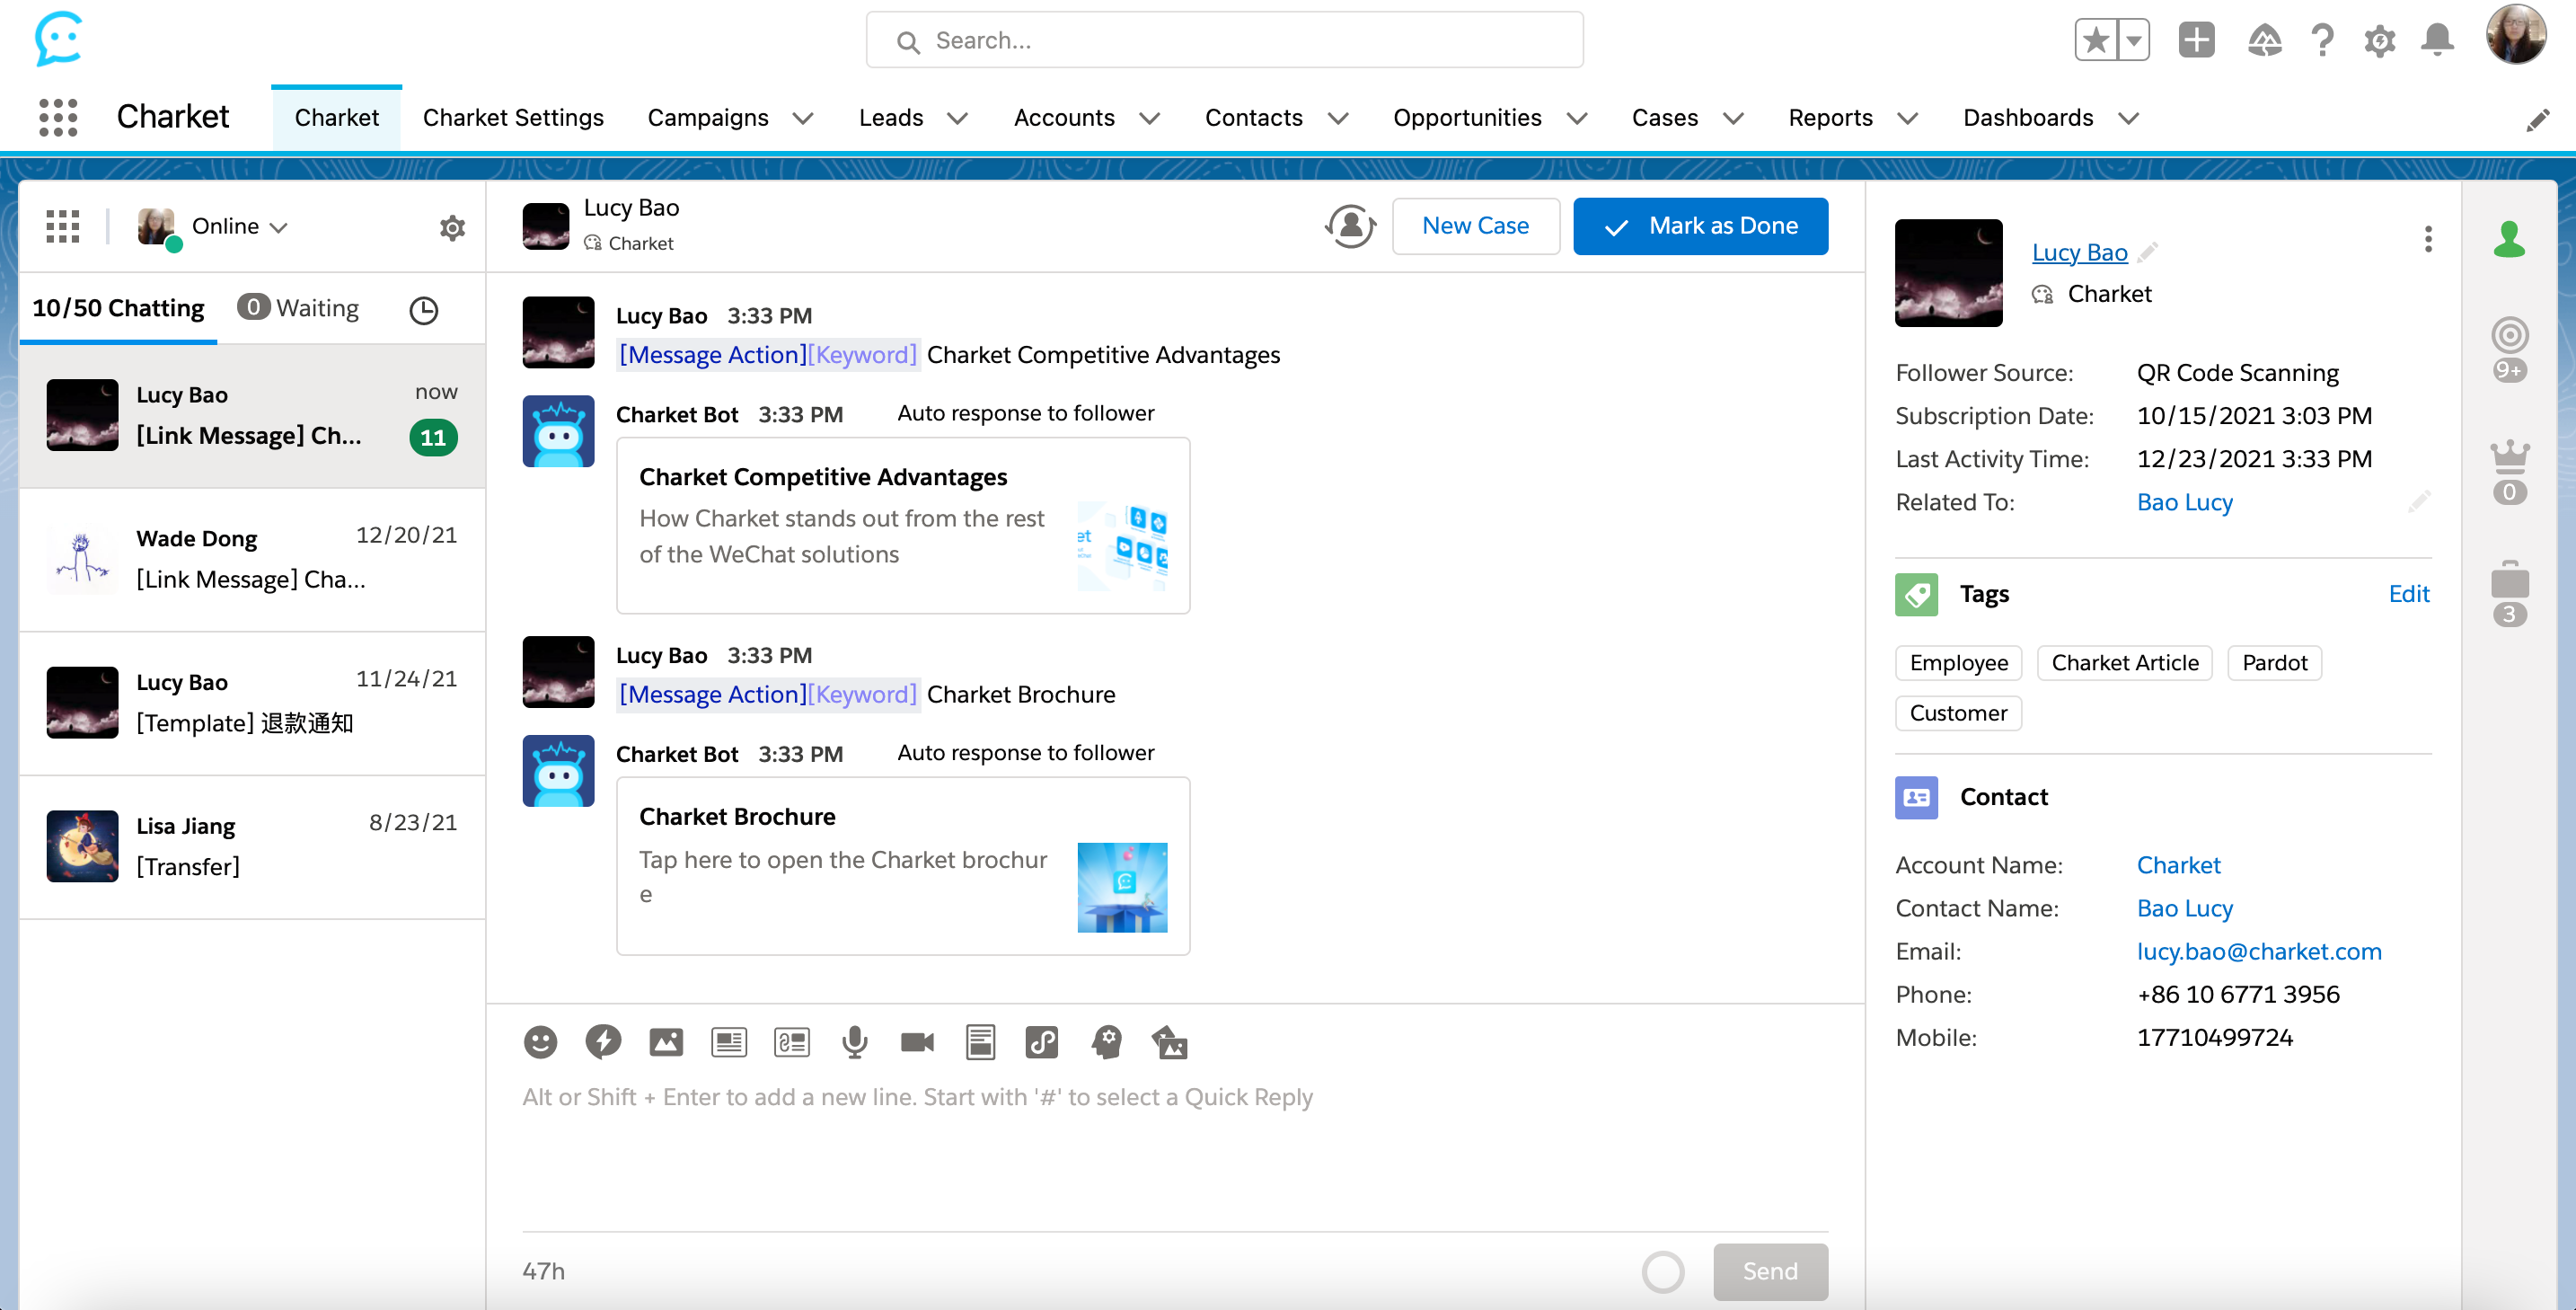Viewport: 2576px width, 1310px height.
Task: Select Lisa Jiang Transfer conversation
Action: tap(252, 848)
